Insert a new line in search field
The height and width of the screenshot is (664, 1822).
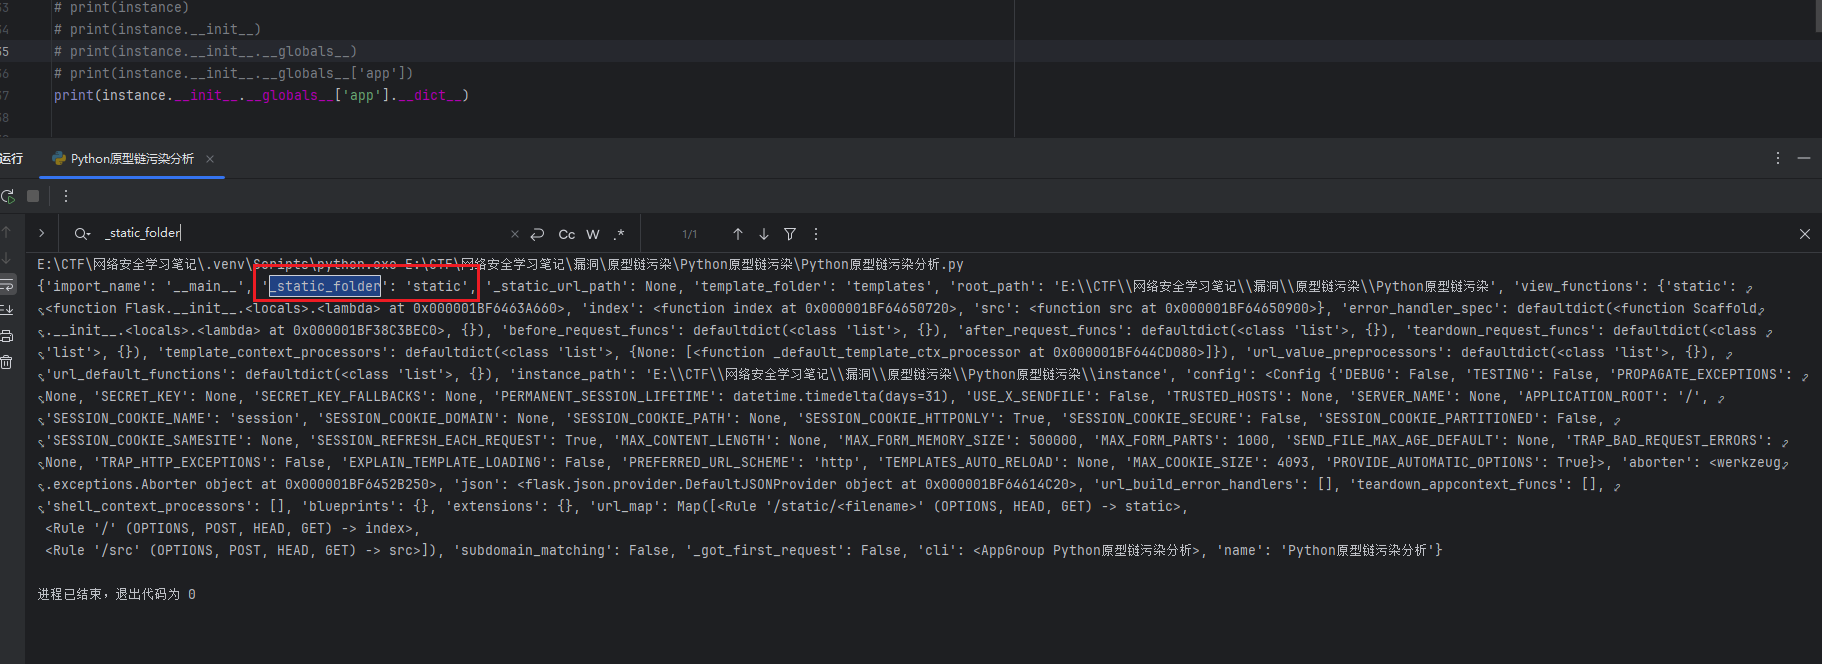(537, 234)
